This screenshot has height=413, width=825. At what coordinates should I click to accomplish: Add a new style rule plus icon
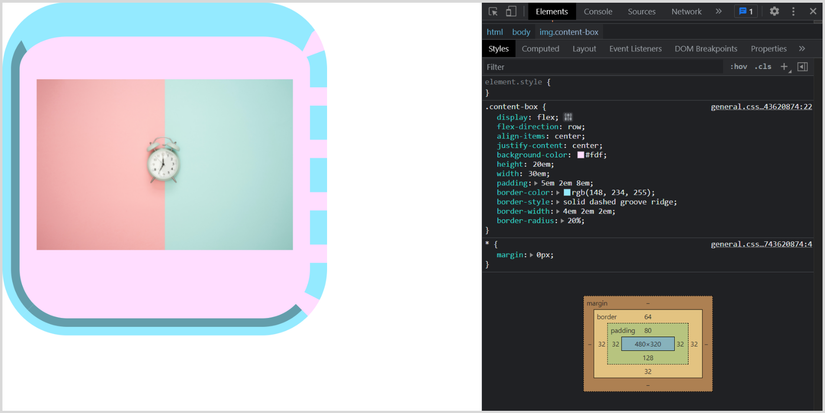pyautogui.click(x=784, y=66)
